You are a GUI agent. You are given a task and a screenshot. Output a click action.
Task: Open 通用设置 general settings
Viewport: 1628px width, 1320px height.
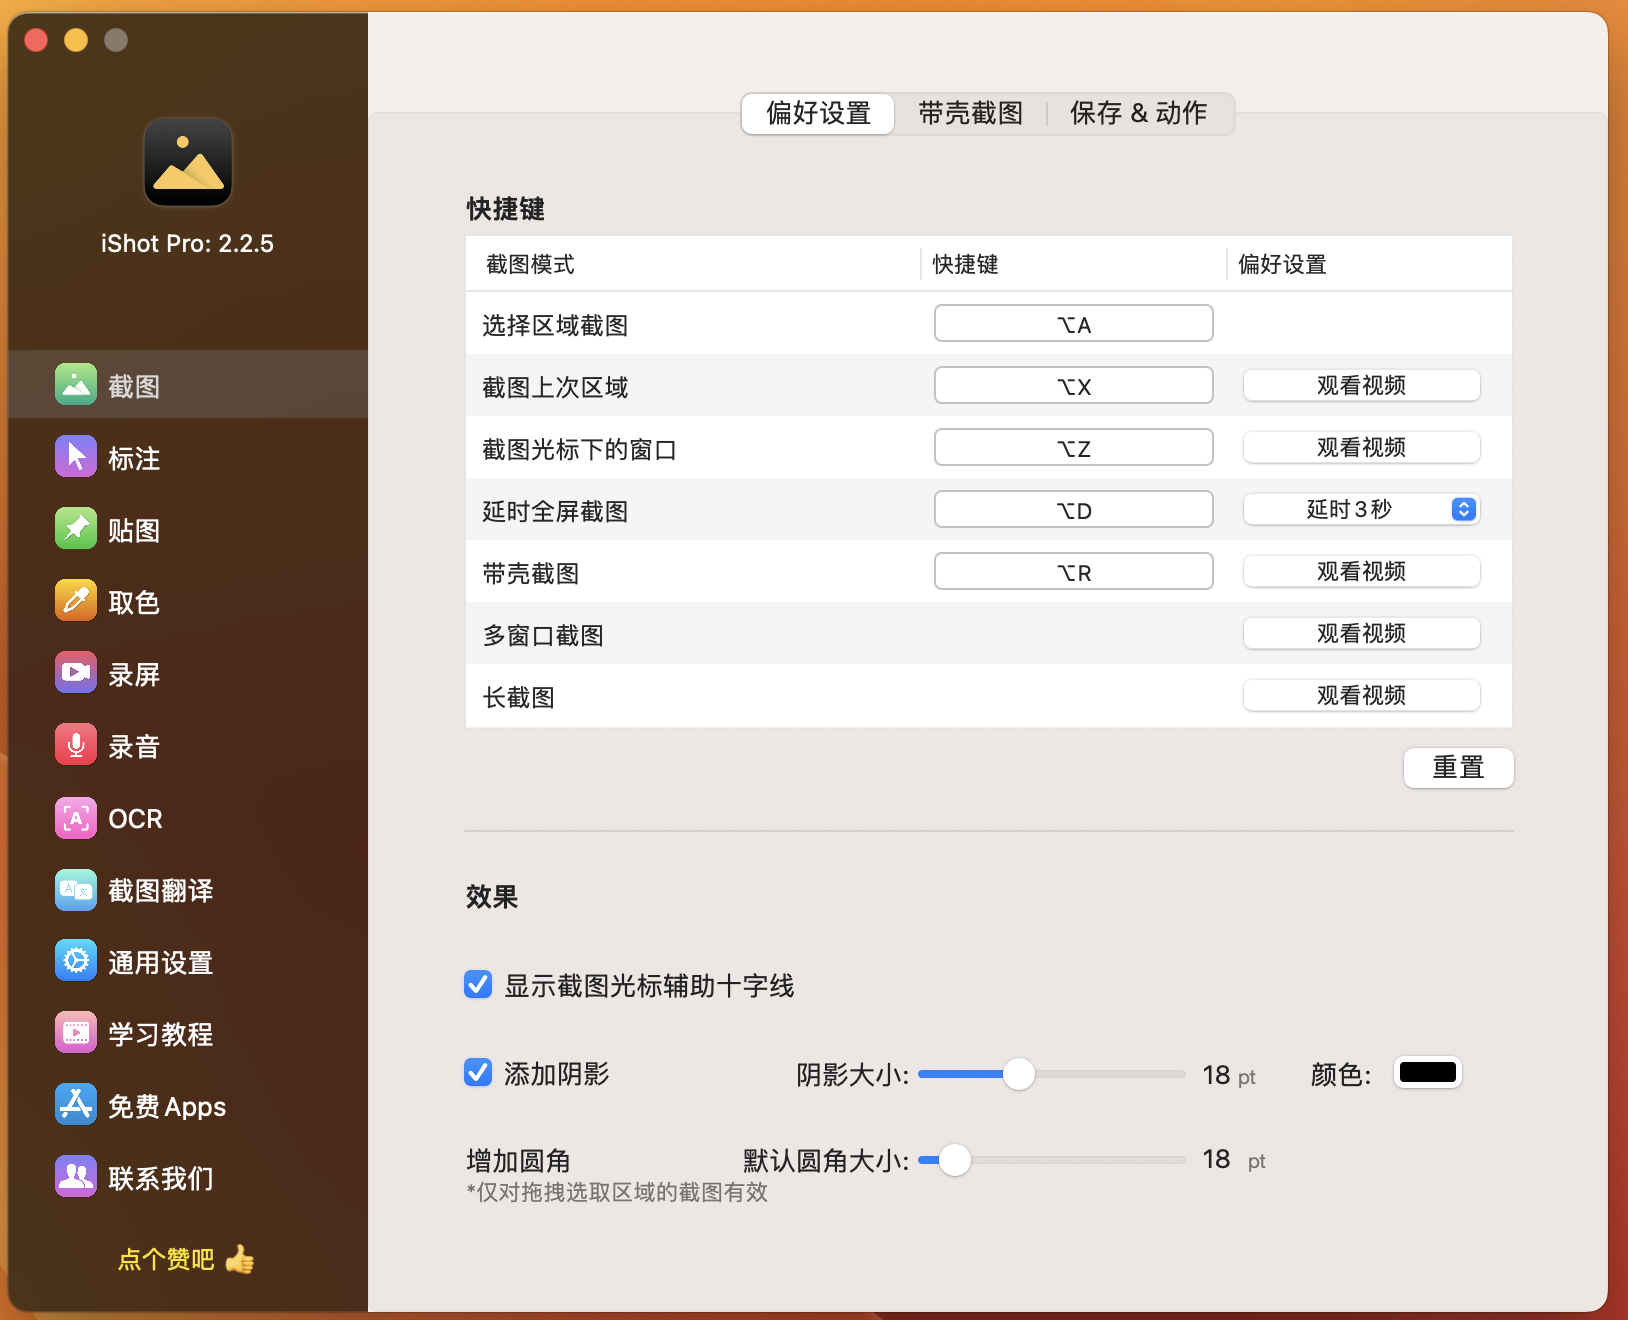tap(135, 961)
